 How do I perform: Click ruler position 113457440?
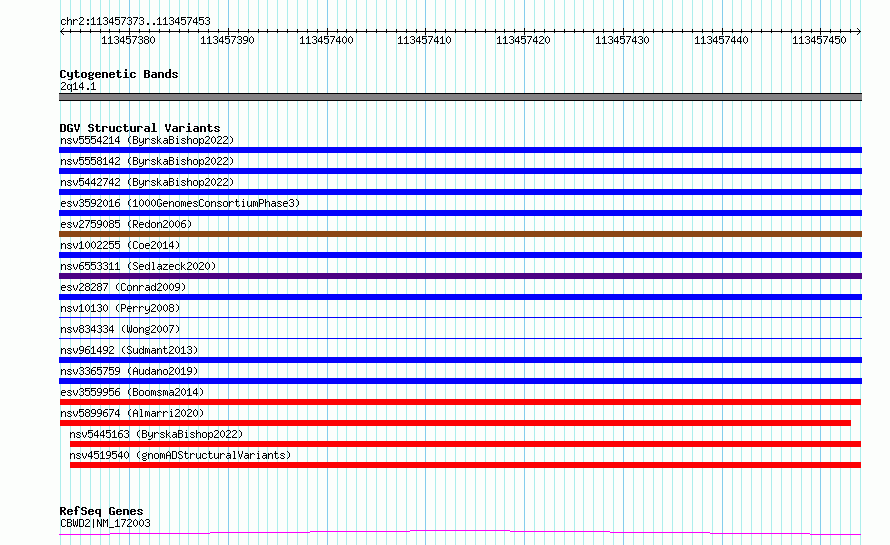pyautogui.click(x=721, y=40)
